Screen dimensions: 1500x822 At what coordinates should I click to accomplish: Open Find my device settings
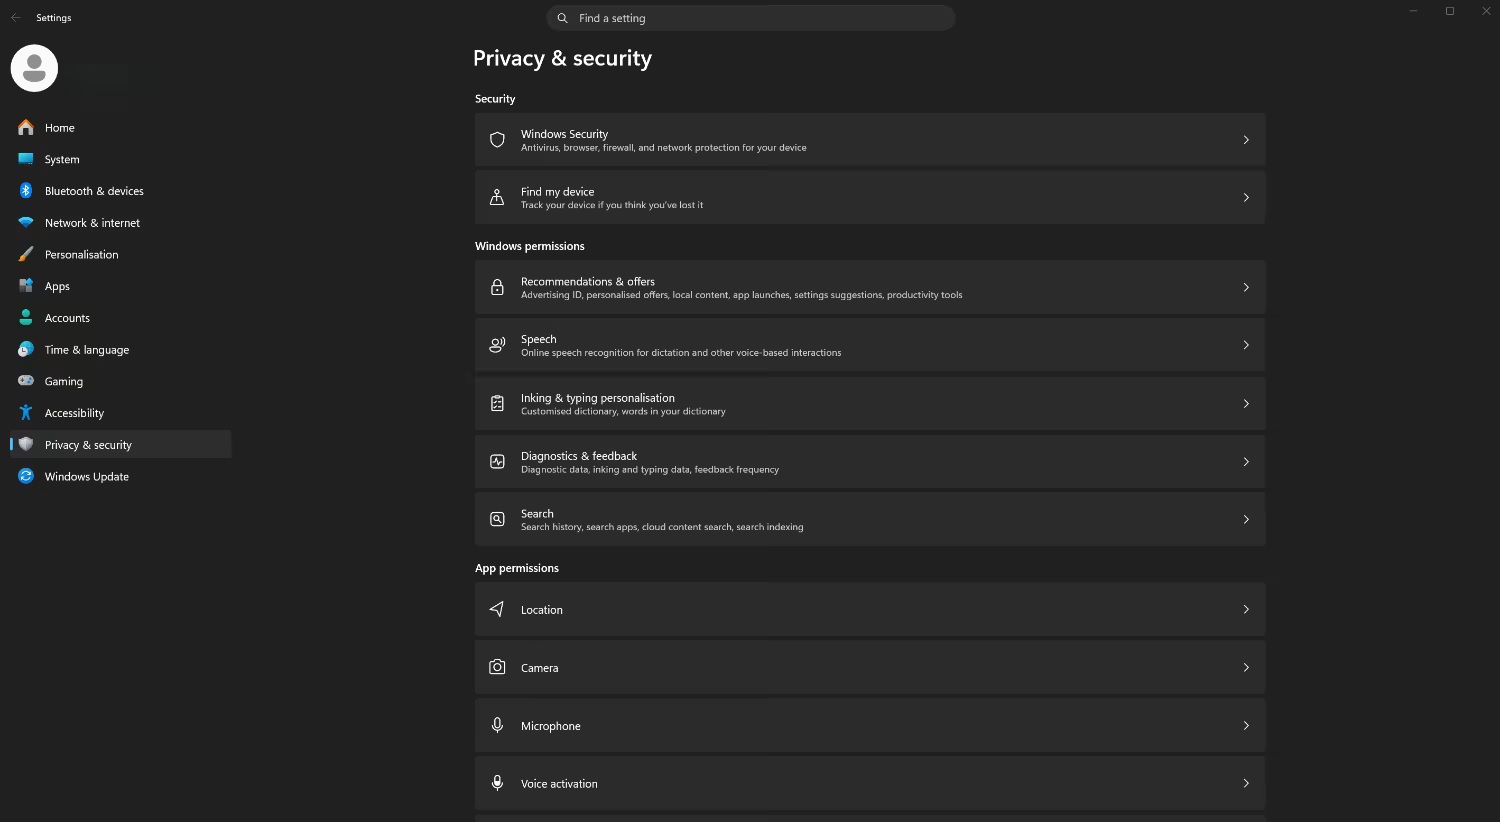click(x=870, y=198)
